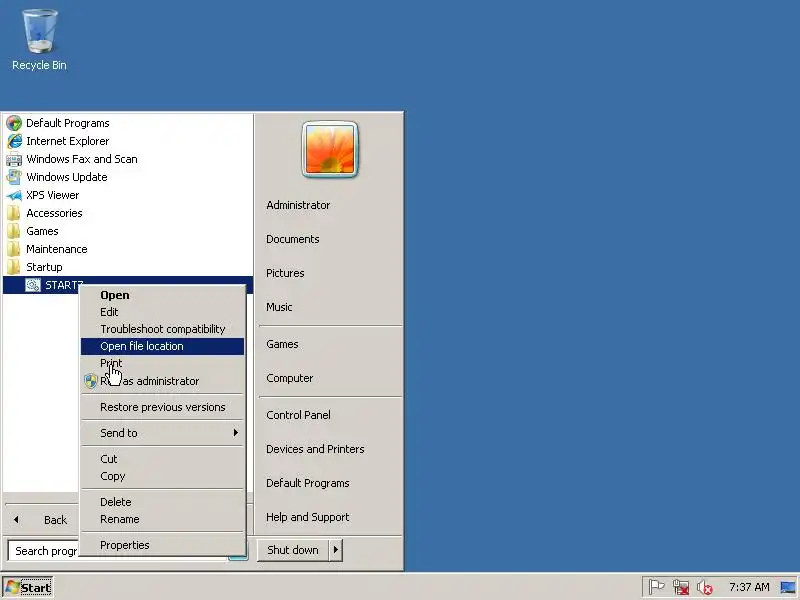Click the Windows Update entry text

(67, 177)
